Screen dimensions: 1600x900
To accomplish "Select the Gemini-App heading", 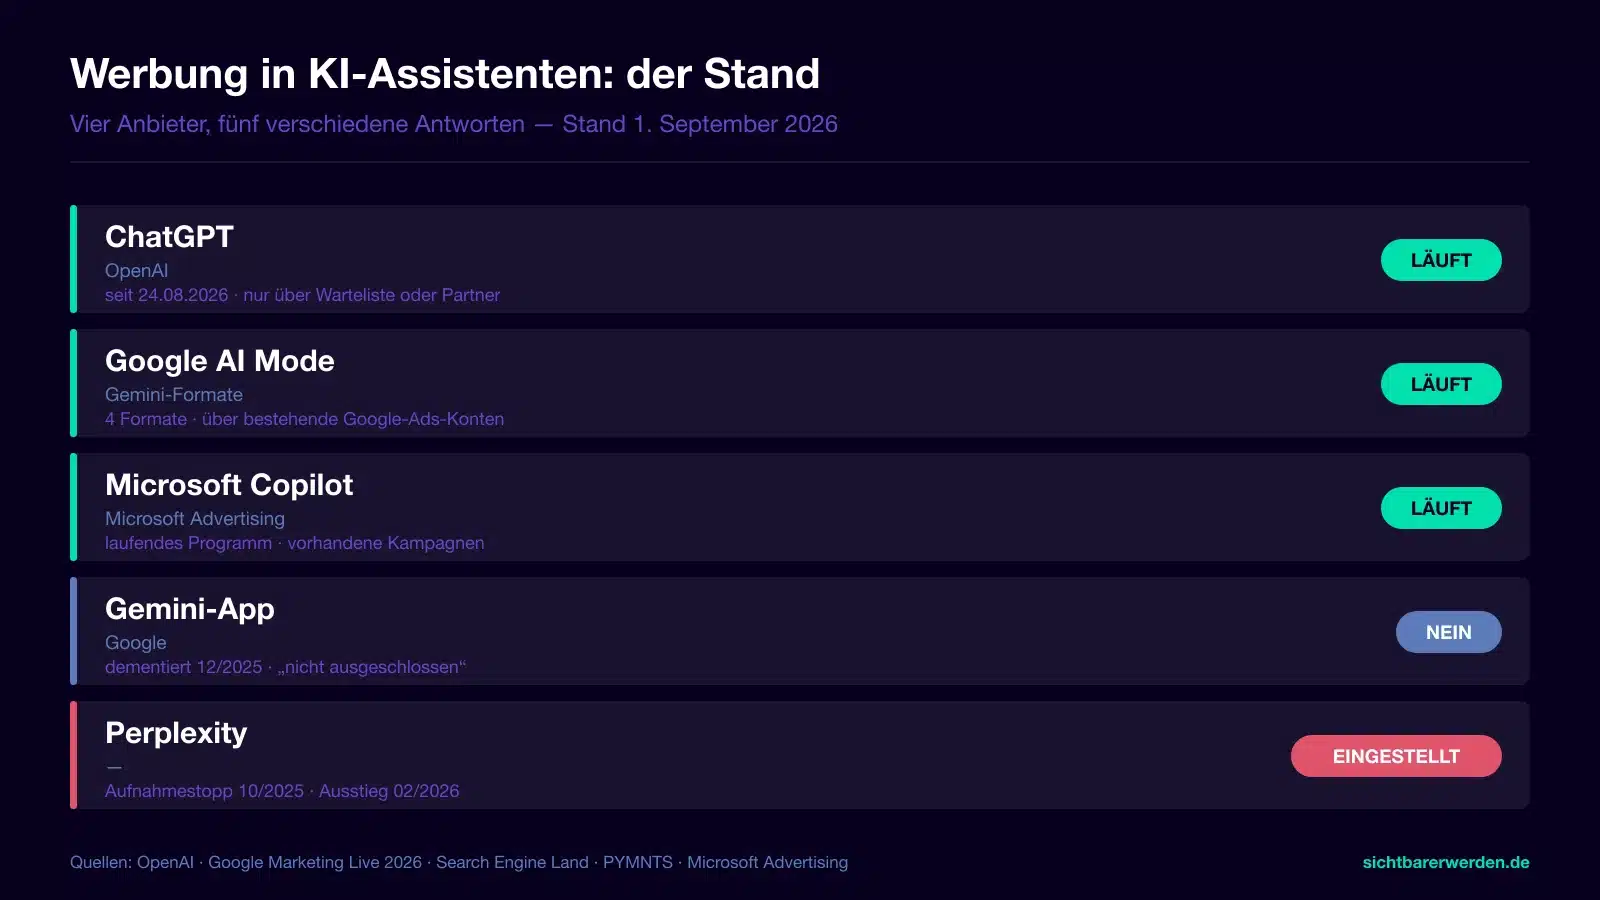I will click(x=190, y=609).
